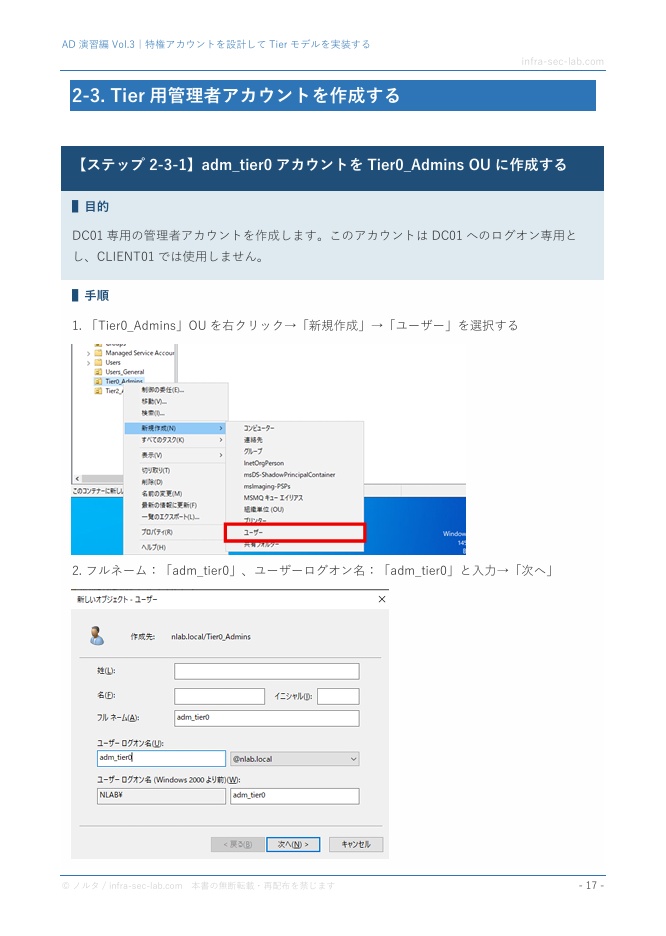Click the キャンセル button
Image resolution: width=666 pixels, height=936 pixels.
coord(356,844)
